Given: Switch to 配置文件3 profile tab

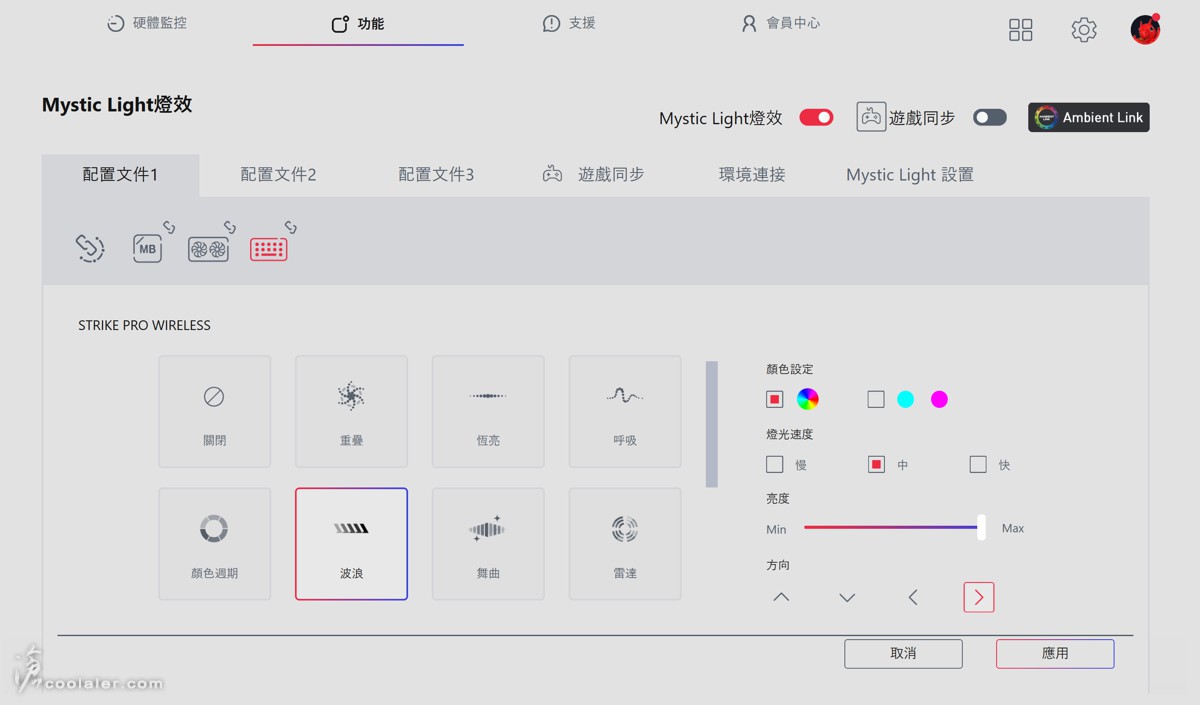Looking at the screenshot, I should click(x=436, y=175).
